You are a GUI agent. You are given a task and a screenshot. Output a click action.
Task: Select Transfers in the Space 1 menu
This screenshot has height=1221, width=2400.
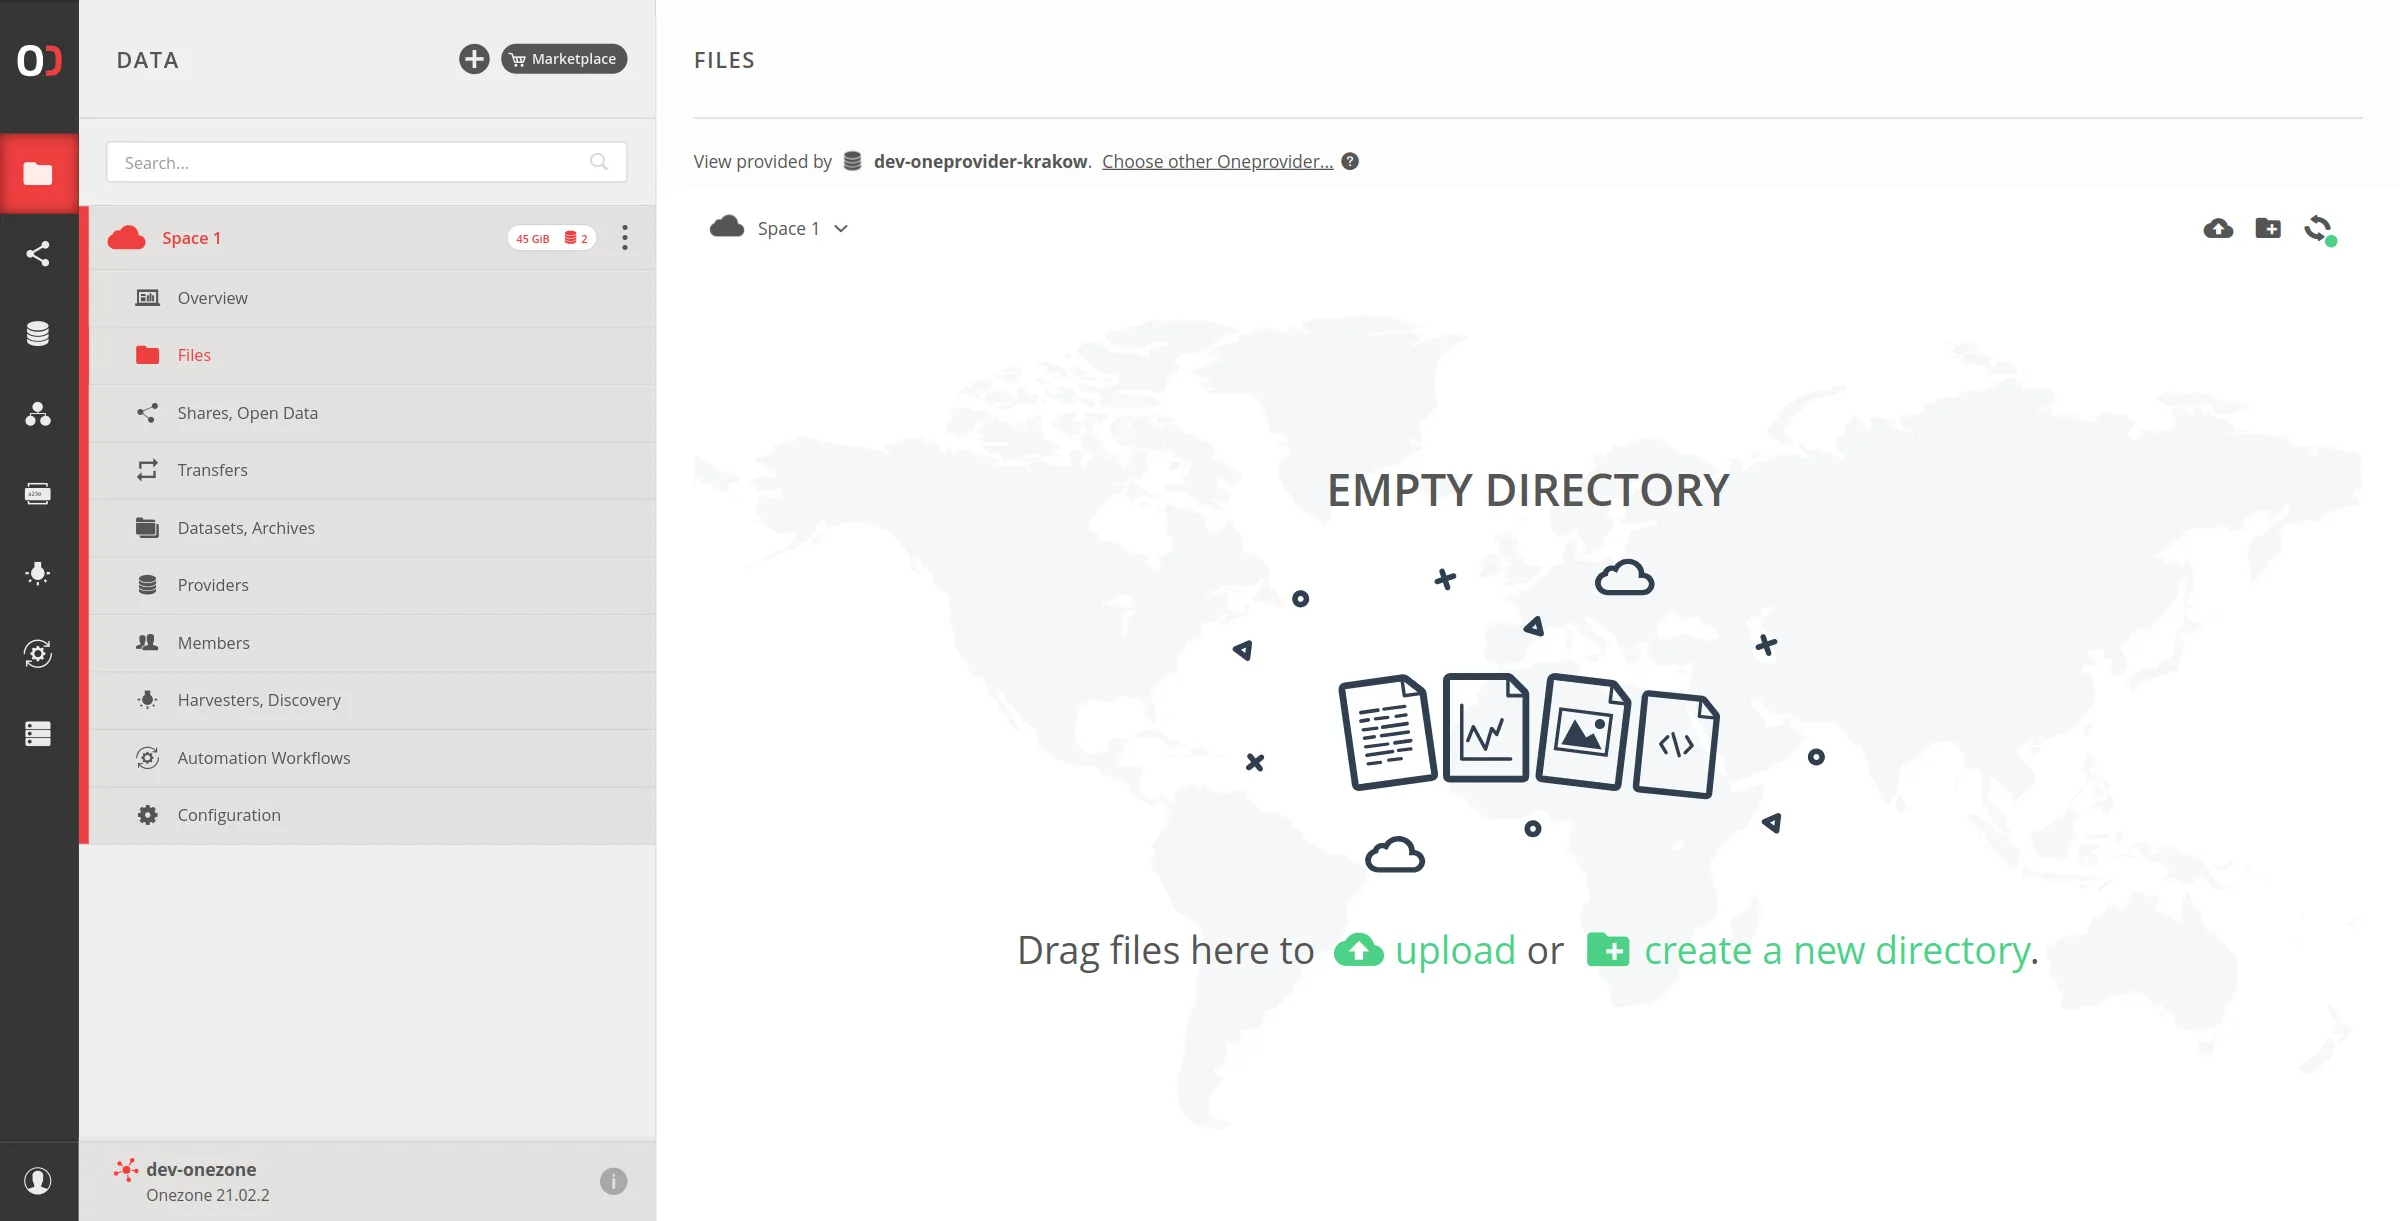coord(212,470)
